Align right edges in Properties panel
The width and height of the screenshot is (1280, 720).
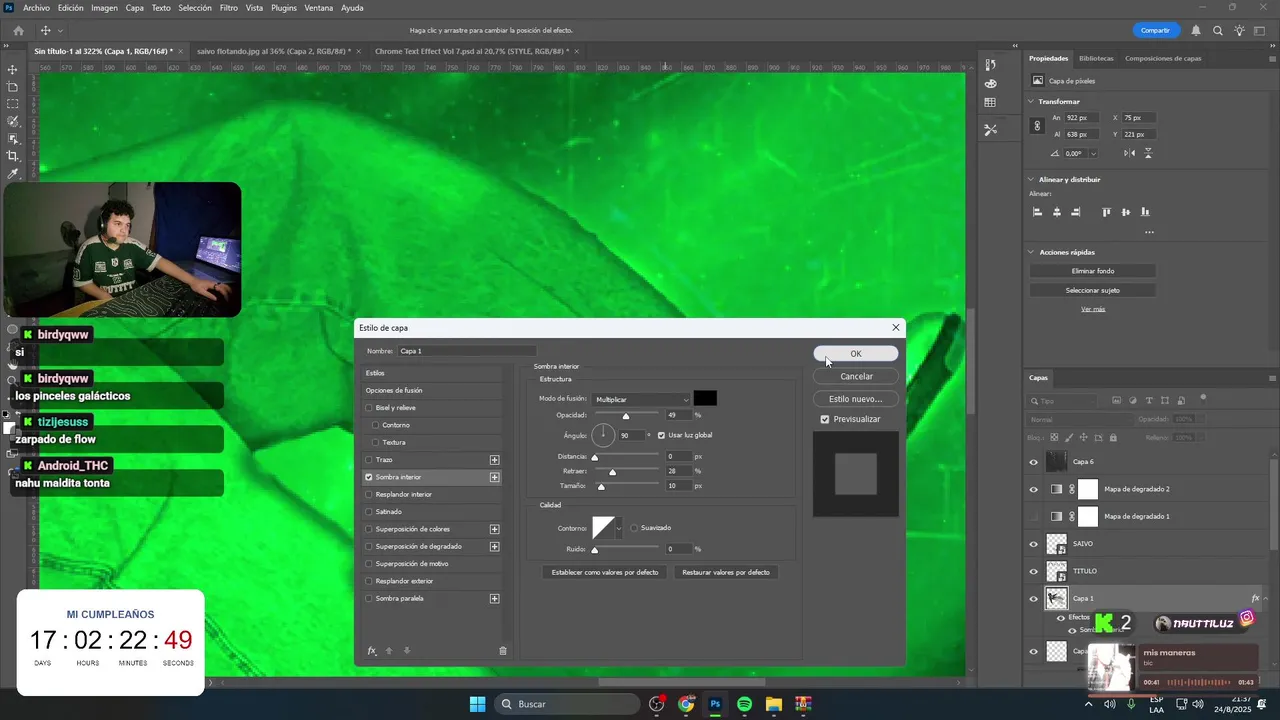[1076, 212]
